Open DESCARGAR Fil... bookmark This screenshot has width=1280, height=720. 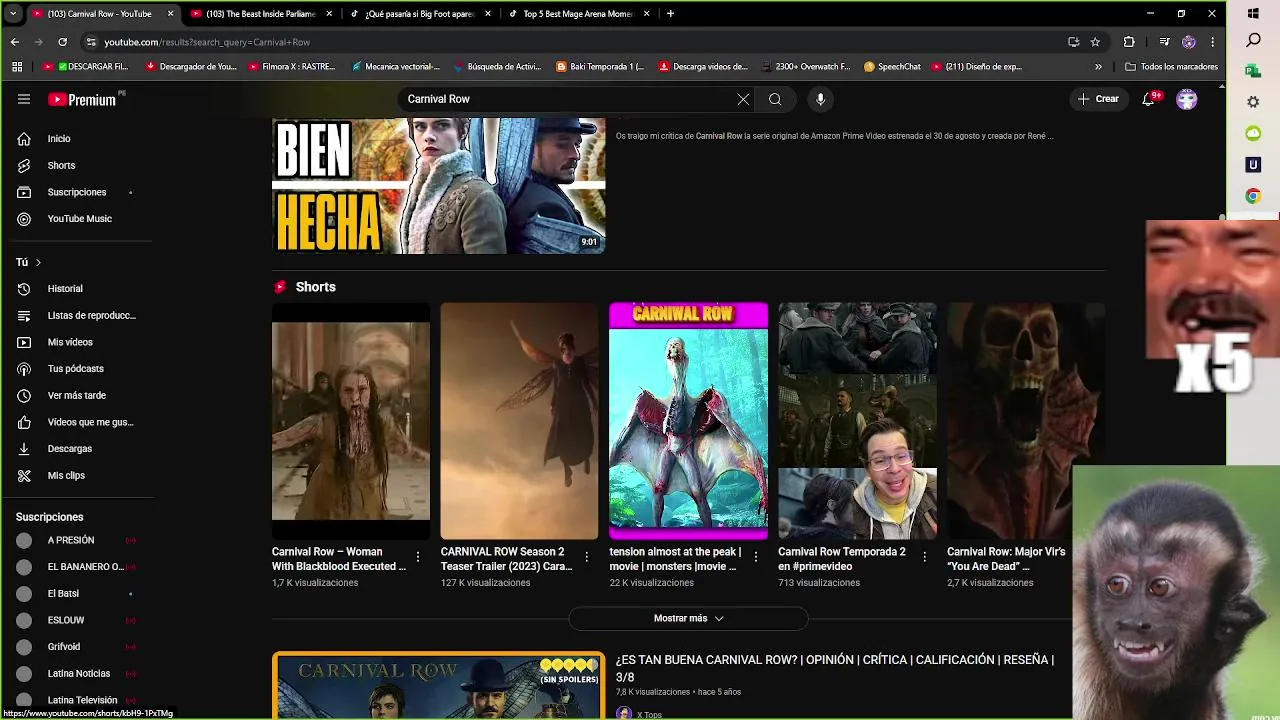click(x=86, y=67)
